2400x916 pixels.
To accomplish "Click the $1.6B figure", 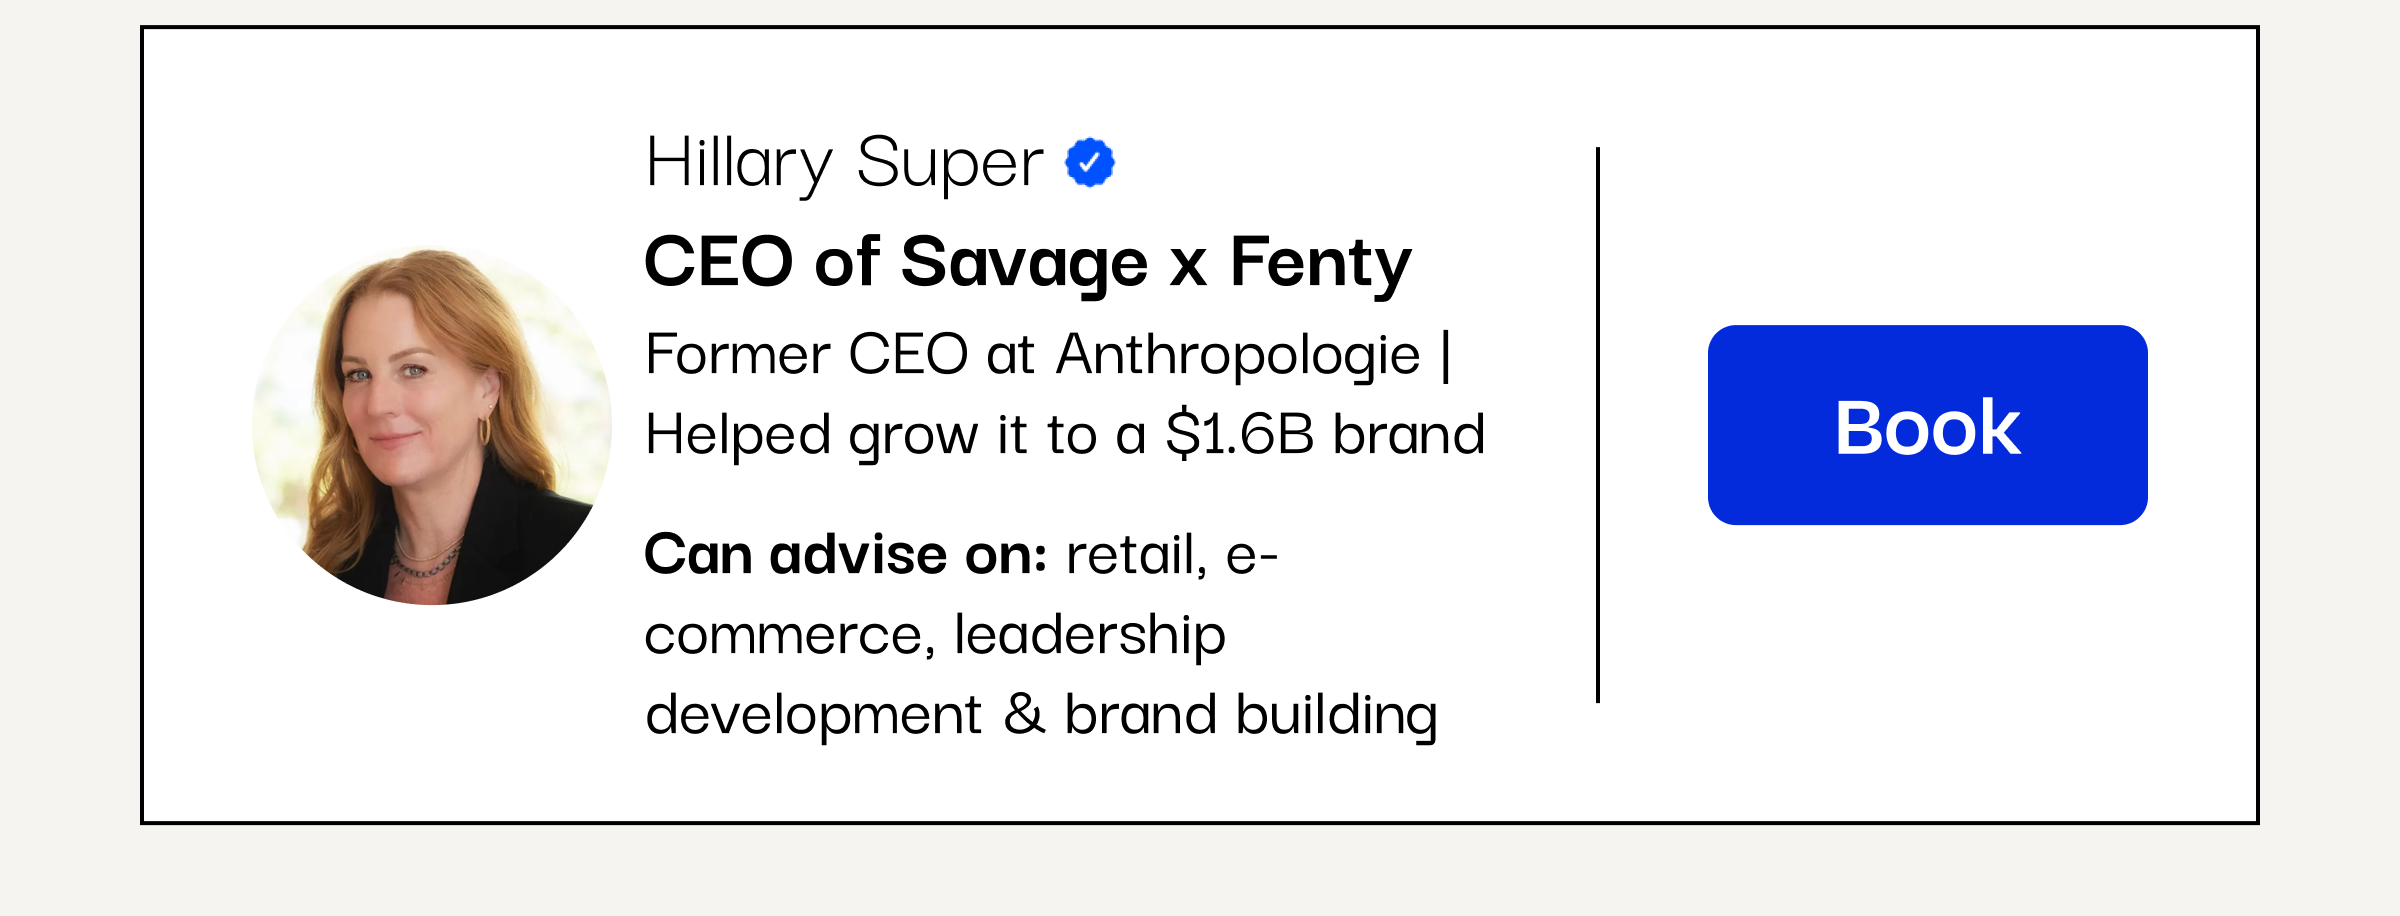I will [x=1240, y=434].
